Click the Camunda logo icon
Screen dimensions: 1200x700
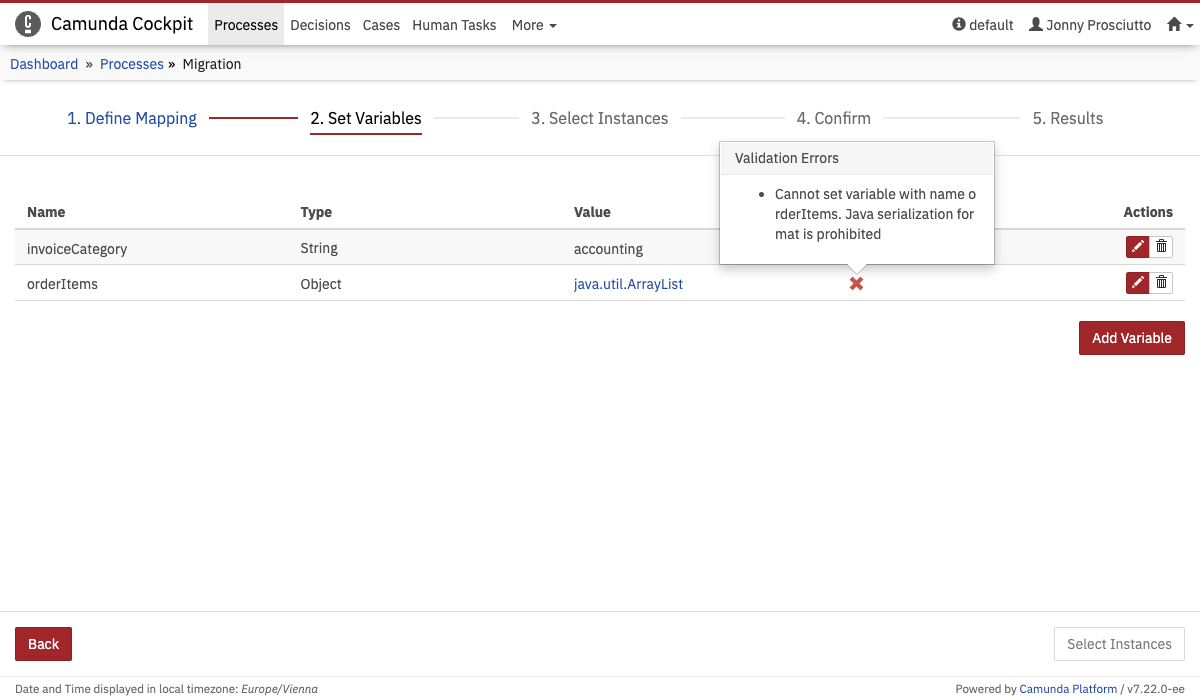[28, 25]
